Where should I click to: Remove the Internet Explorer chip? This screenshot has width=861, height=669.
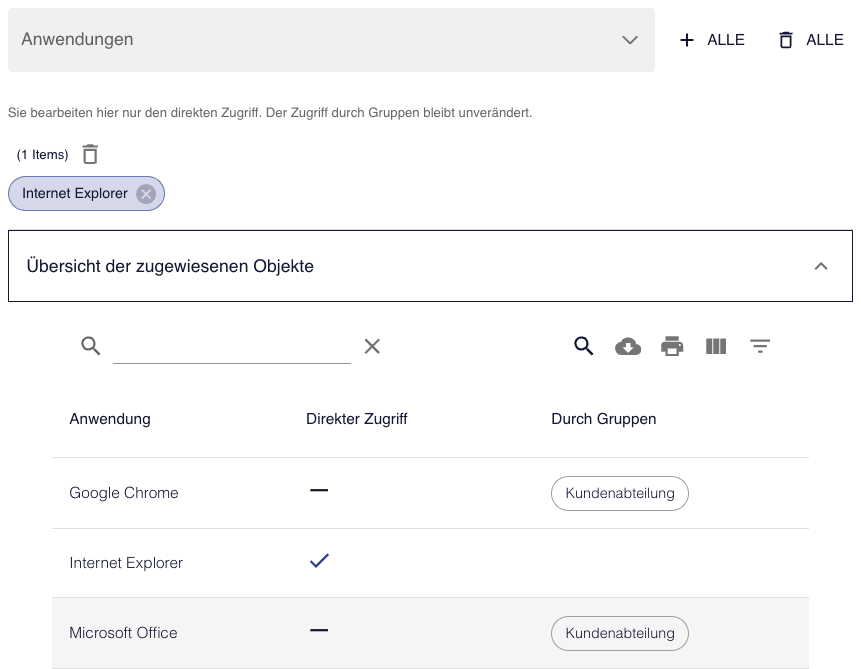pos(146,194)
